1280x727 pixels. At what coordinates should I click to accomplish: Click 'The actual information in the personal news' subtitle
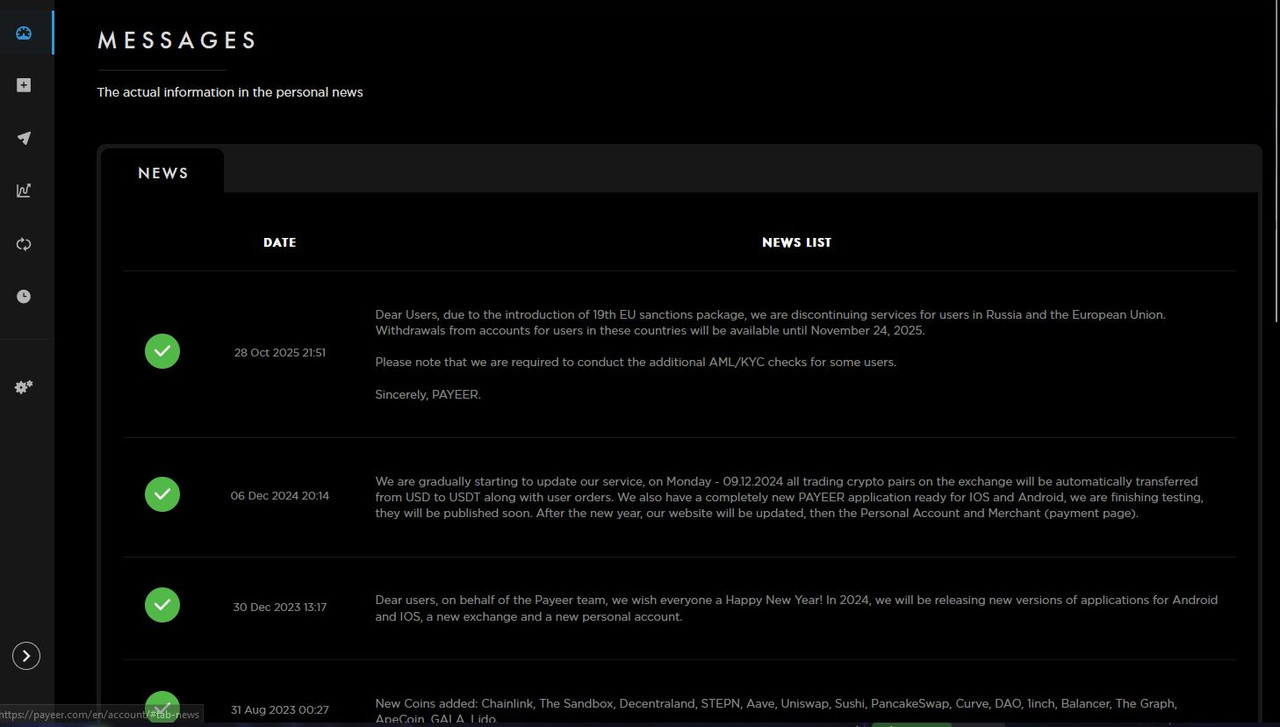[x=230, y=92]
